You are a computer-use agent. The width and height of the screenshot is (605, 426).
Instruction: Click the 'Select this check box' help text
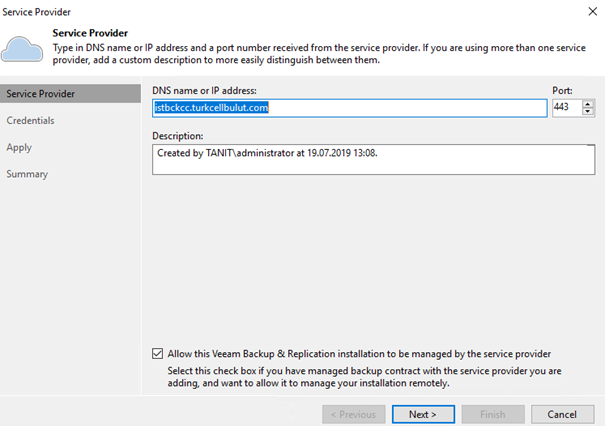364,377
